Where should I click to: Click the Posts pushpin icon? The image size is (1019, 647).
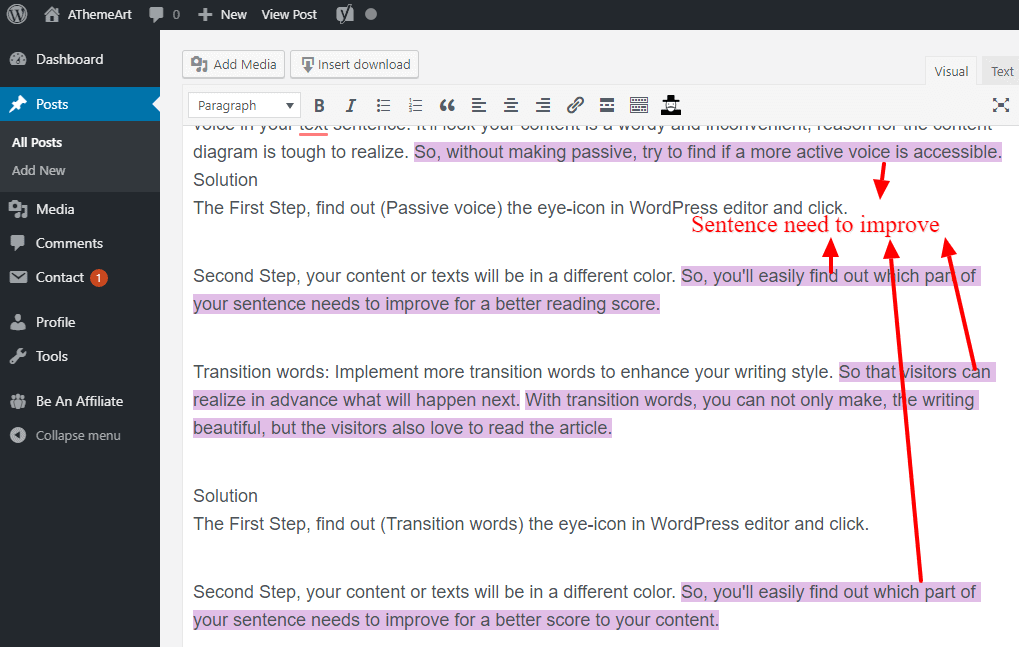pos(18,104)
